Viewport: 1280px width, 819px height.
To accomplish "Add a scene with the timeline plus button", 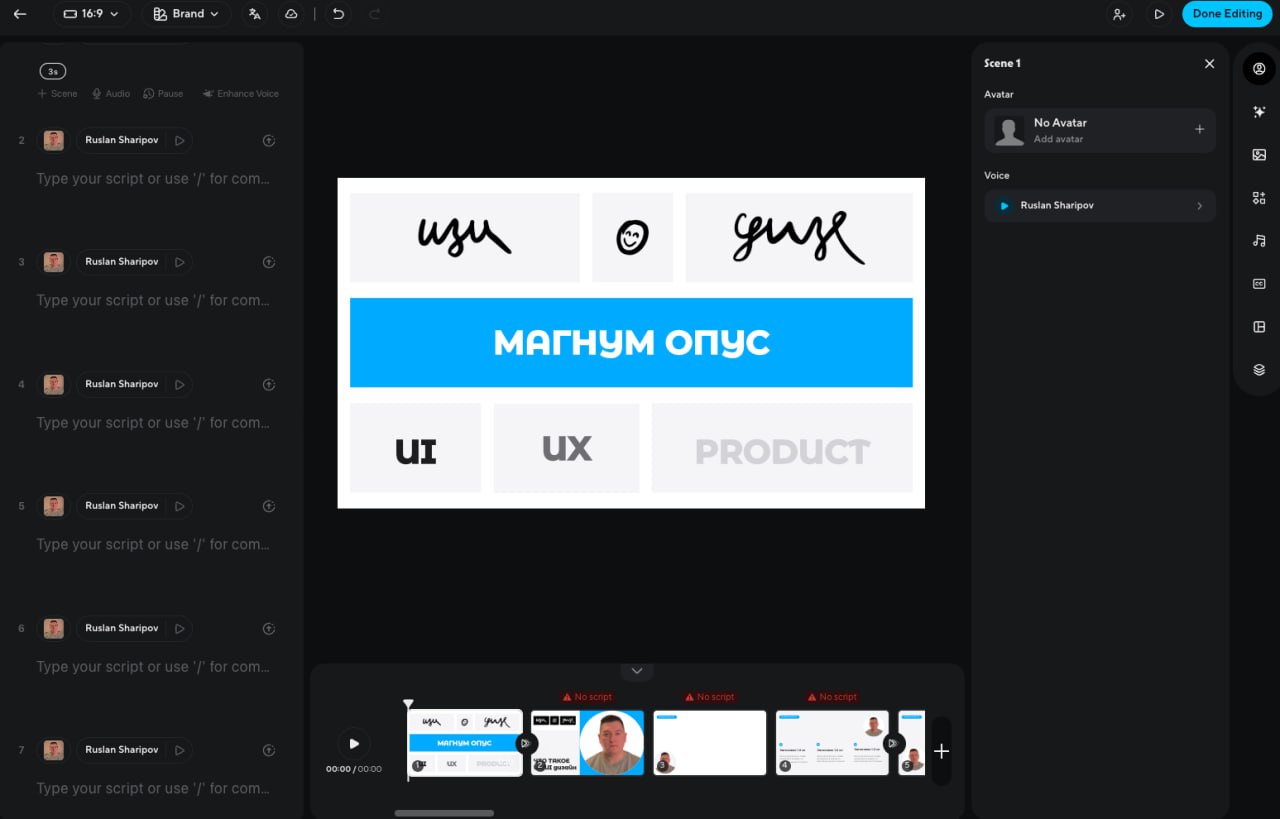I will point(941,751).
